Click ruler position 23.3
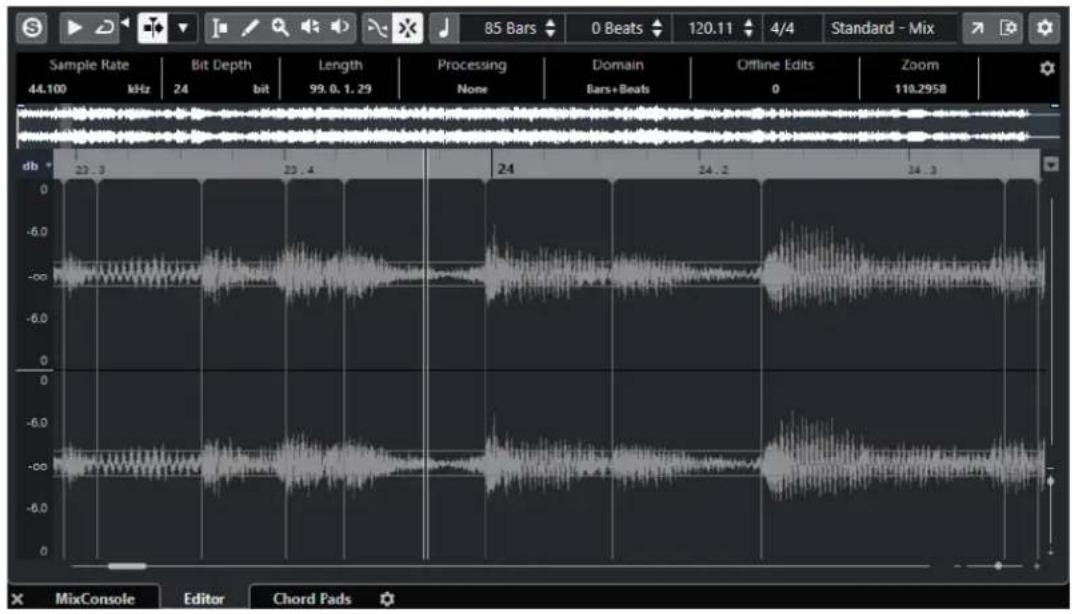 (91, 169)
